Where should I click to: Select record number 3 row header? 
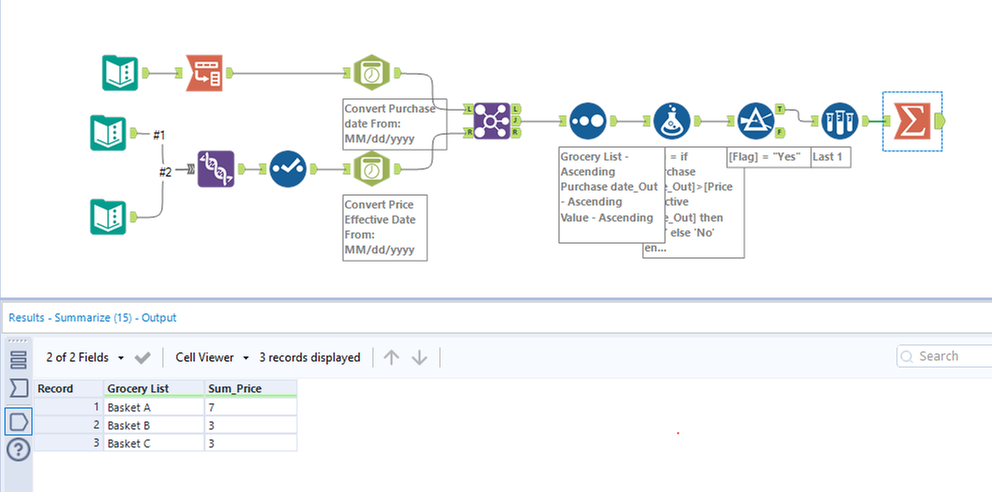(68, 443)
